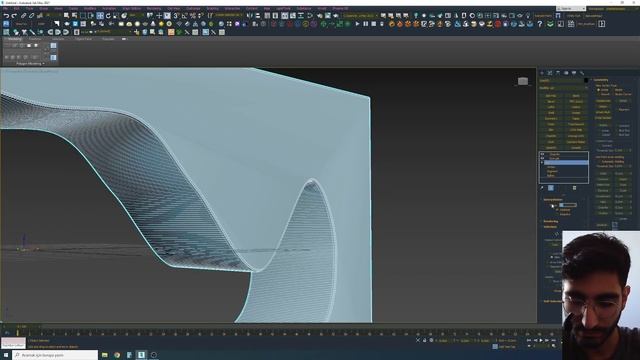Open the Utilities command panel tab
Viewport: 640px width, 360px height.
582,73
